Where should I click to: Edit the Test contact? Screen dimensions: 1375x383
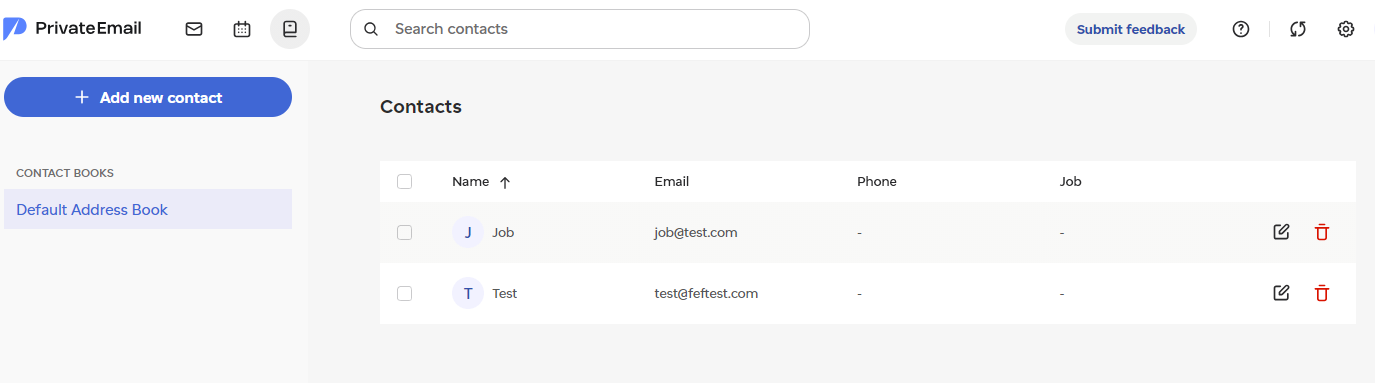(1281, 293)
